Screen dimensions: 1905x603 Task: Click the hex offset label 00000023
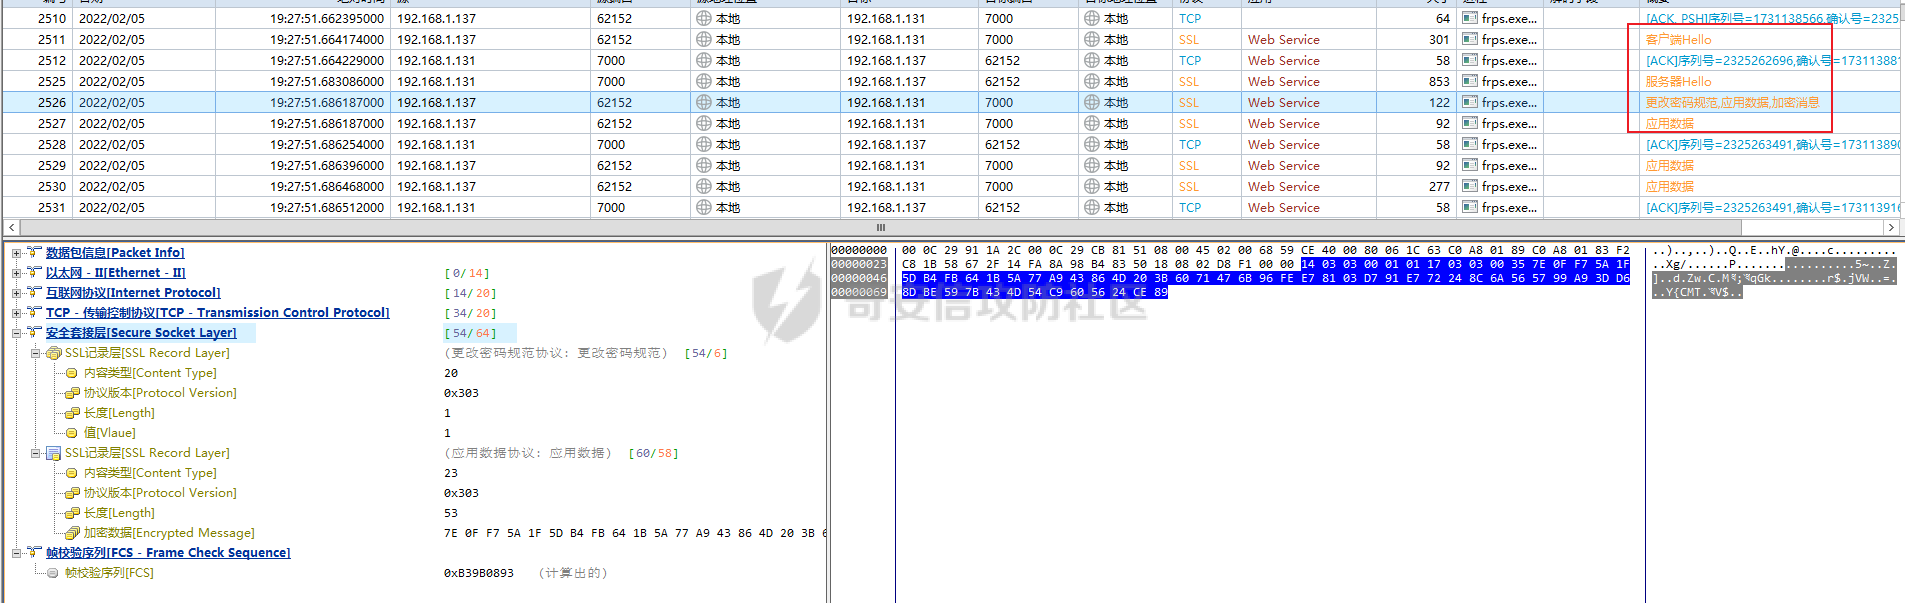tap(859, 264)
